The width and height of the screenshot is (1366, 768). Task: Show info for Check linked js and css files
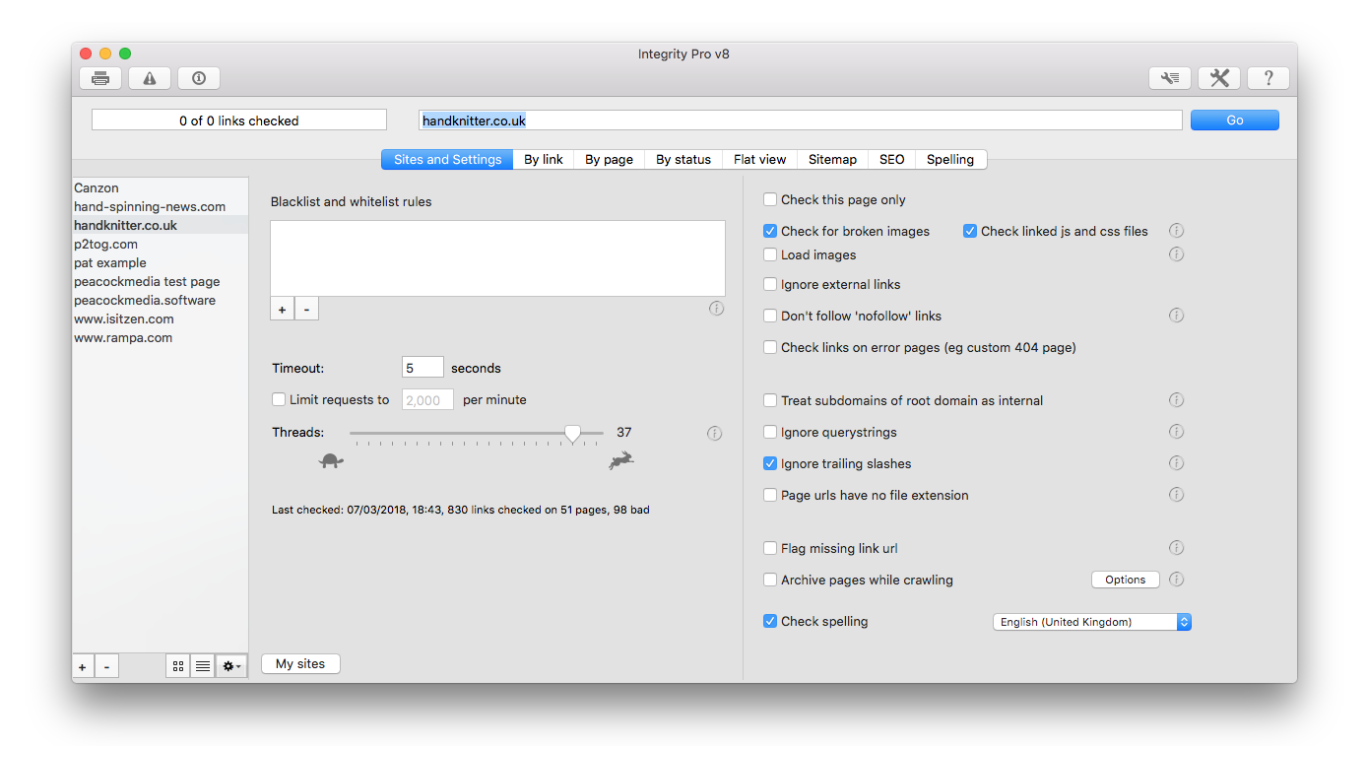[x=1176, y=231]
